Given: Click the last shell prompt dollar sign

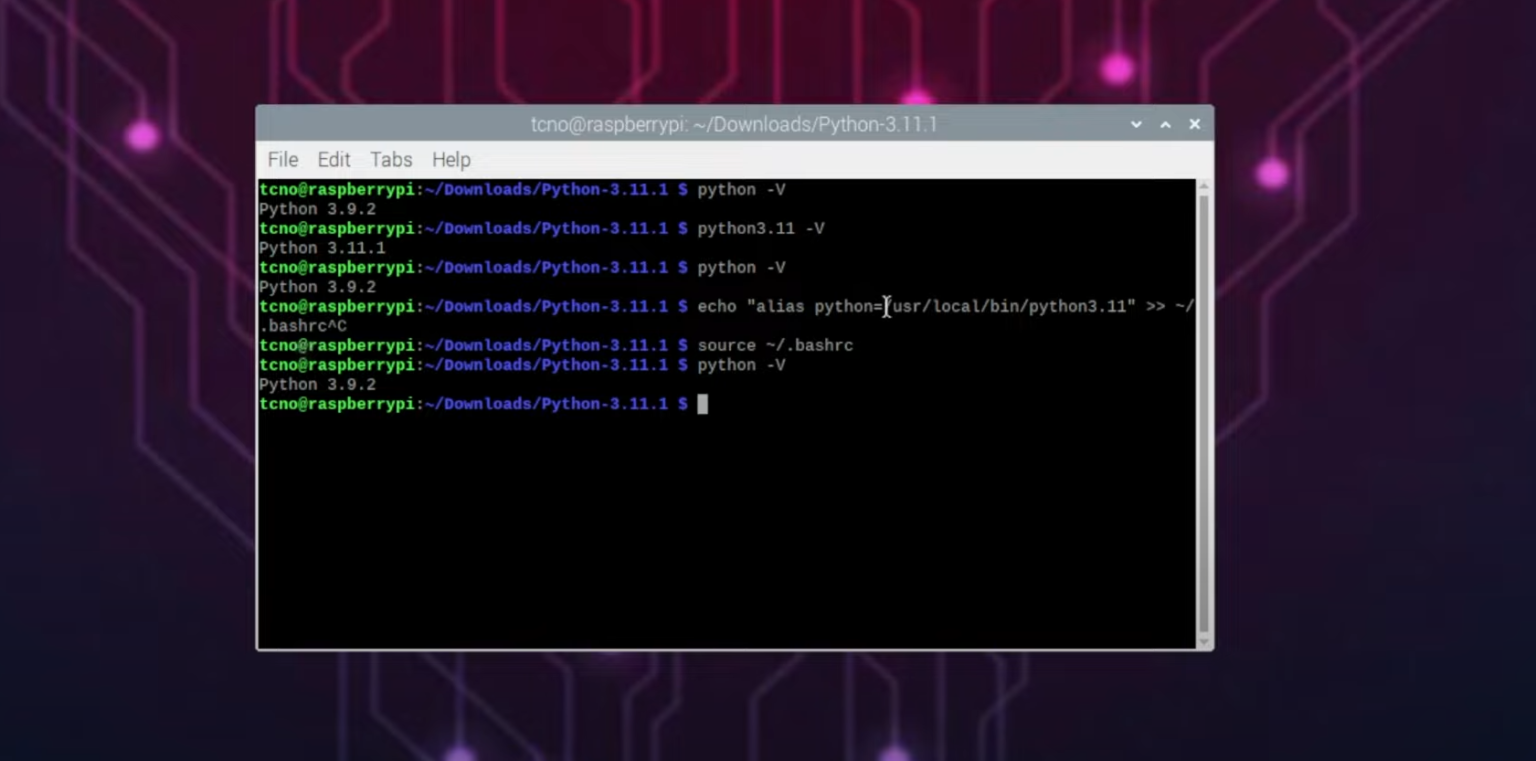Looking at the screenshot, I should [684, 404].
